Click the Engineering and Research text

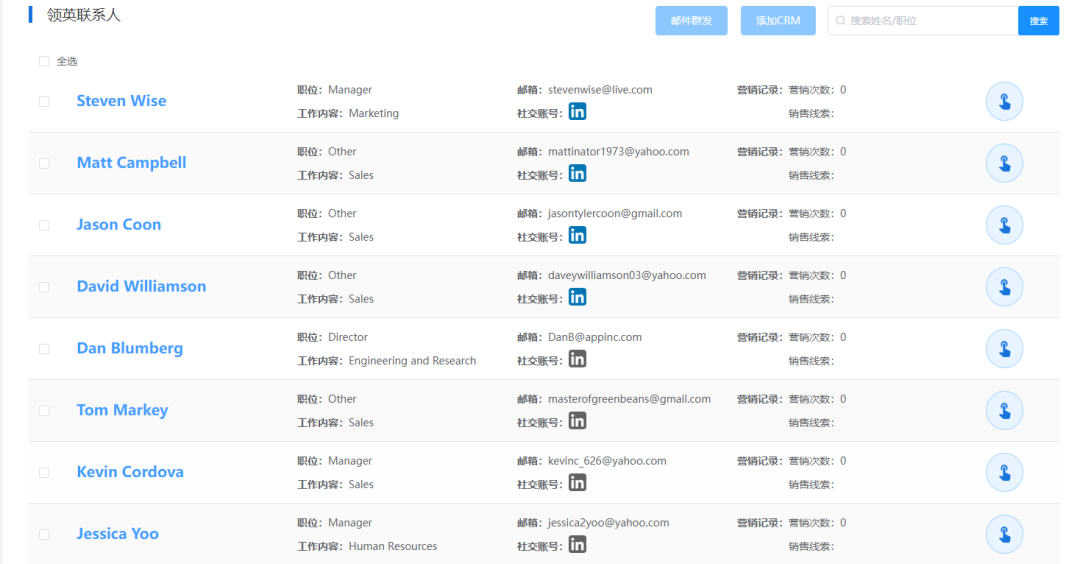point(412,361)
